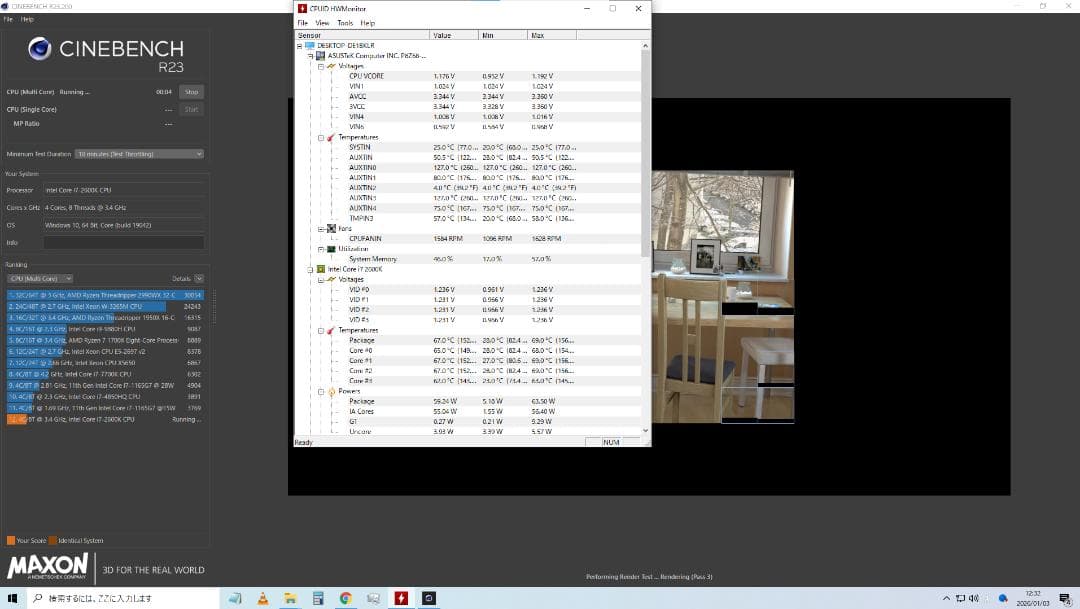This screenshot has height=609, width=1080.
Task: Collapse the Utilization group
Action: pyautogui.click(x=321, y=249)
